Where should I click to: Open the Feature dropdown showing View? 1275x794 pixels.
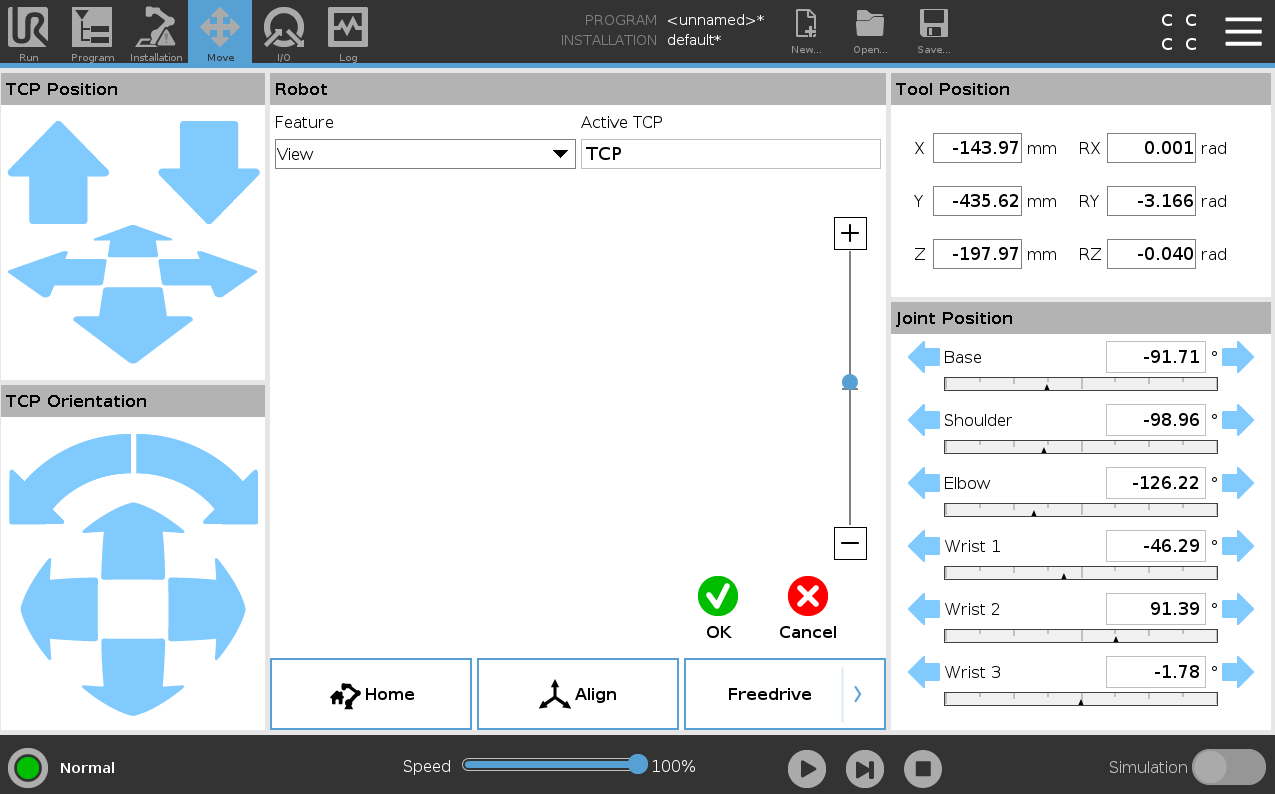coord(424,154)
